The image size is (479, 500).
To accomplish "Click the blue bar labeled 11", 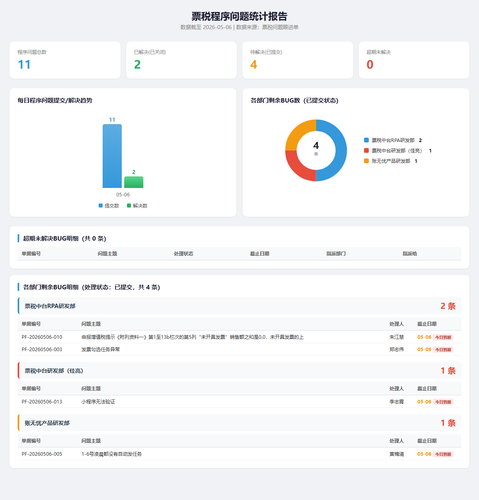I will (112, 156).
